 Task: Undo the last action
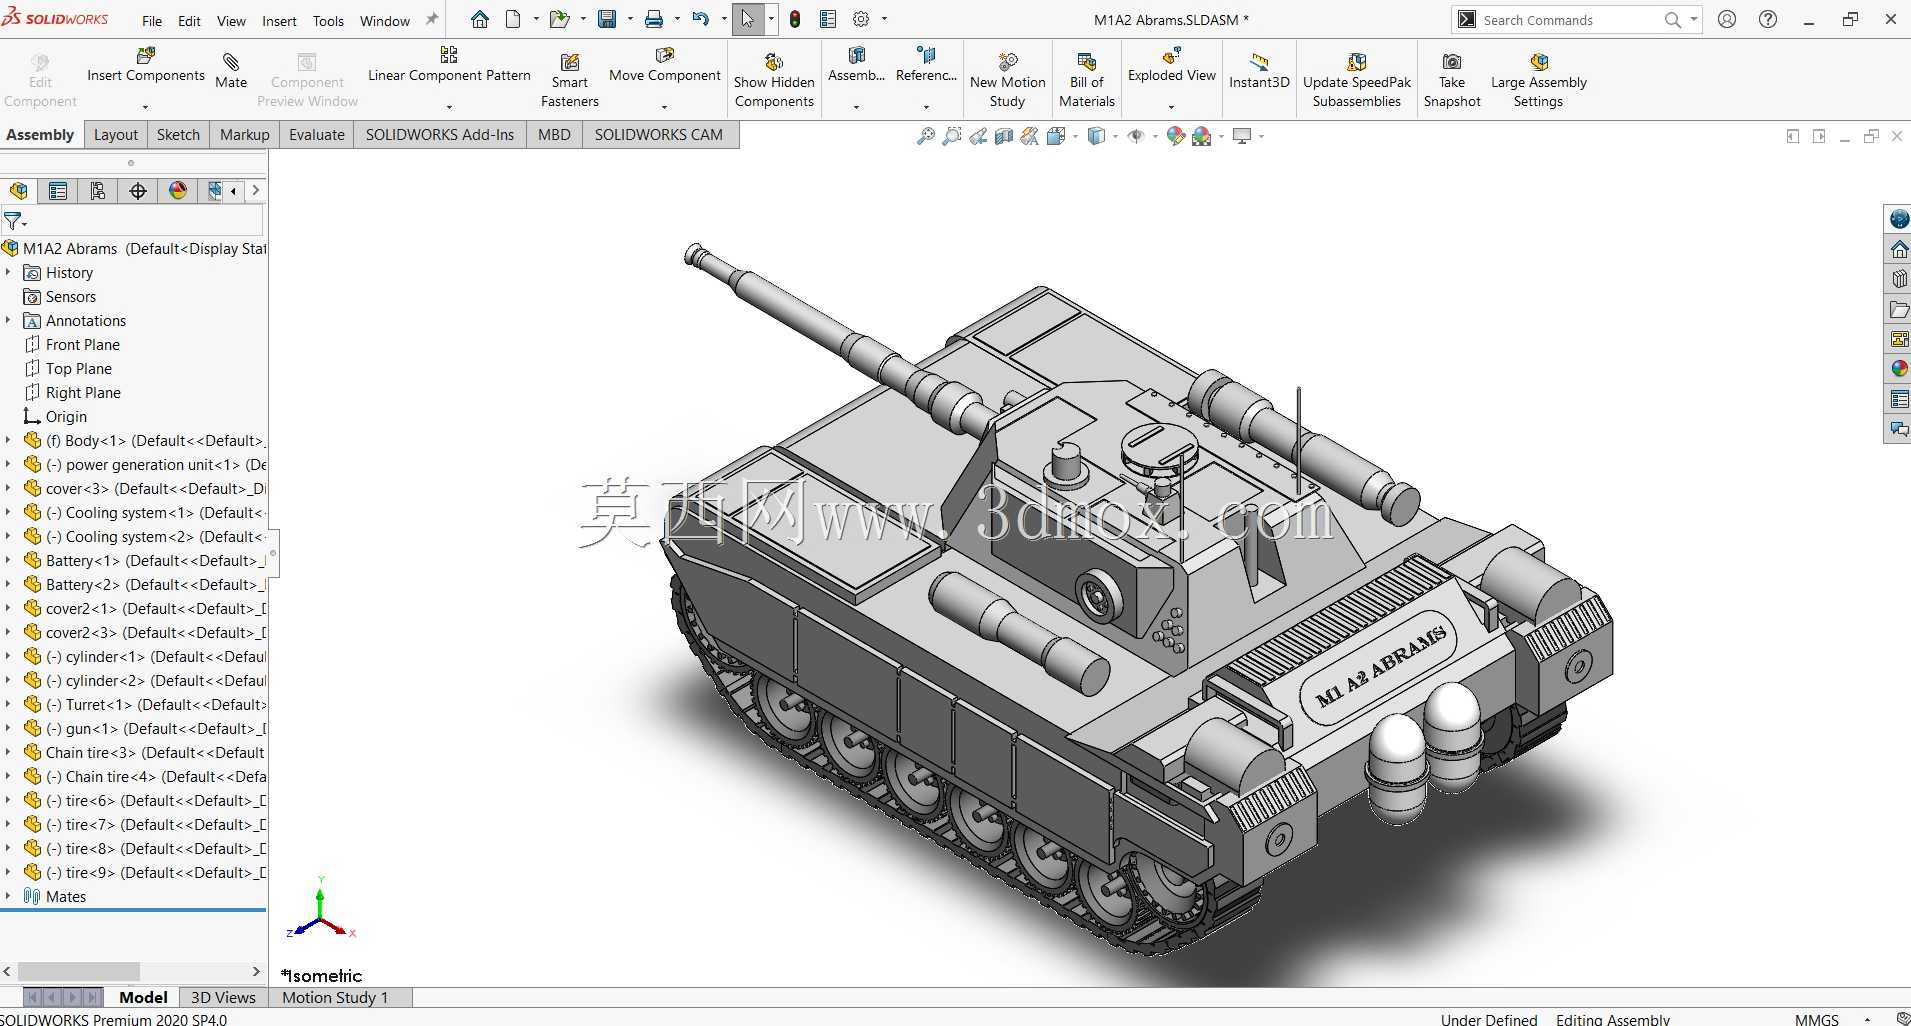(x=701, y=19)
